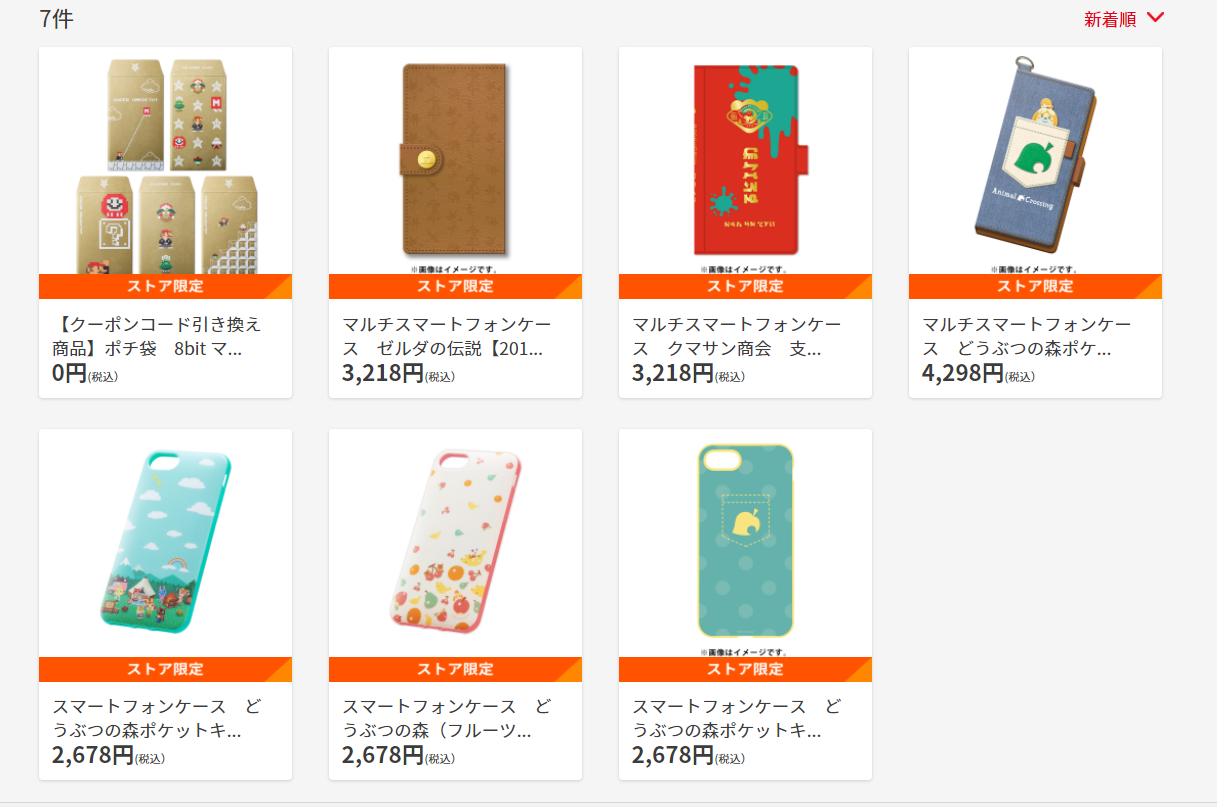Image resolution: width=1217 pixels, height=807 pixels.
Task: Open the fruit pattern phone case image
Action: 456,545
